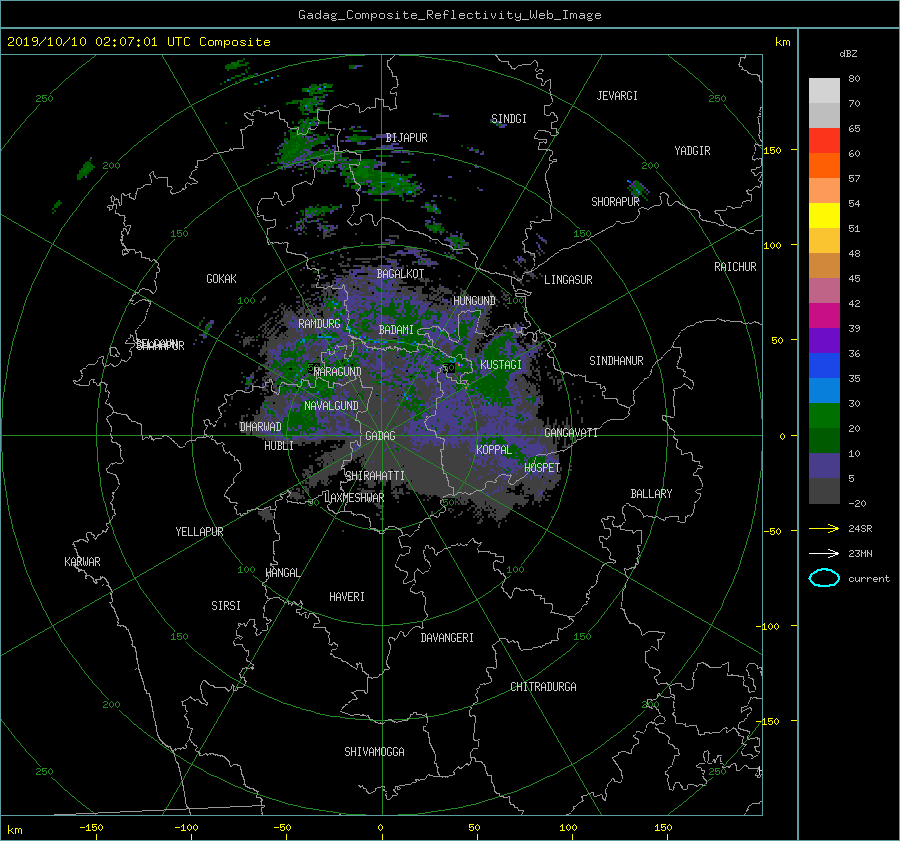Screen dimensions: 900x841
Task: Click the 'km' label at bottom left
Action: tap(15, 830)
